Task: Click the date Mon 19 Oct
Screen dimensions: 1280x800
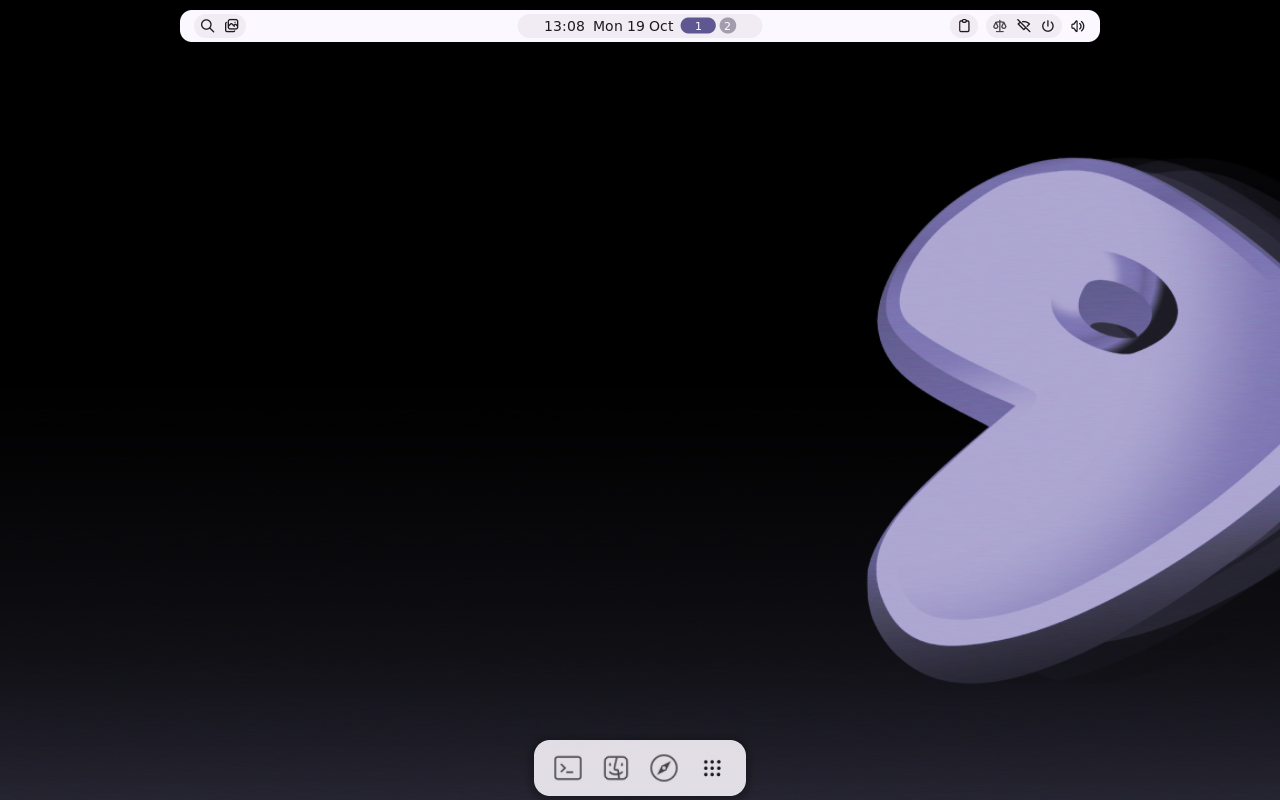Action: (x=633, y=26)
